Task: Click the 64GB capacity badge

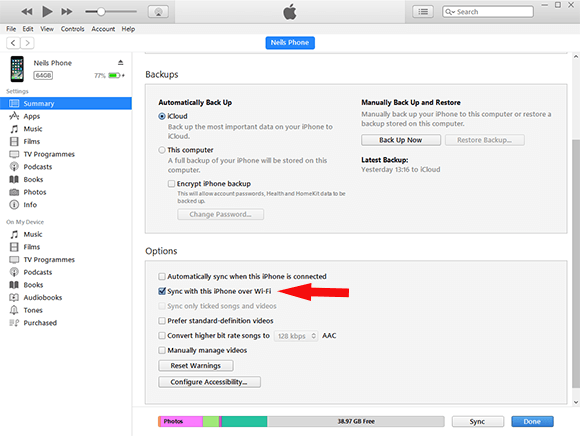Action: click(x=43, y=75)
